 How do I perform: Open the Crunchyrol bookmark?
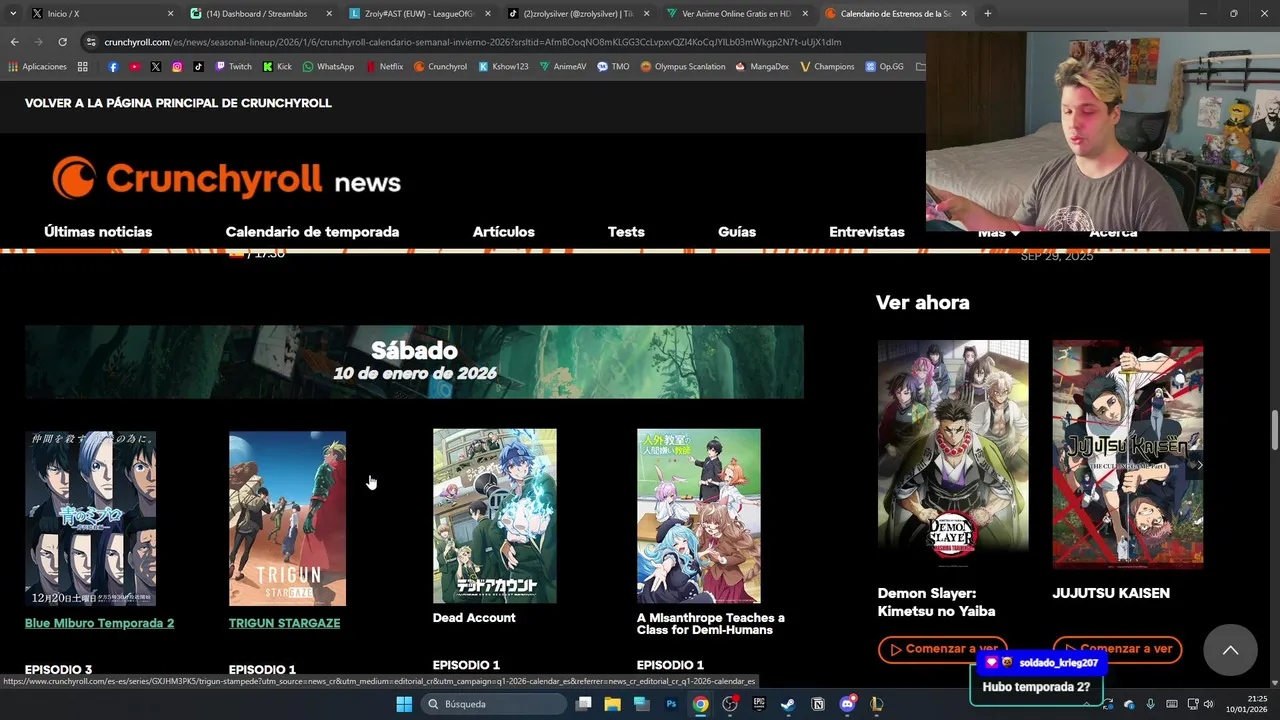tap(440, 67)
